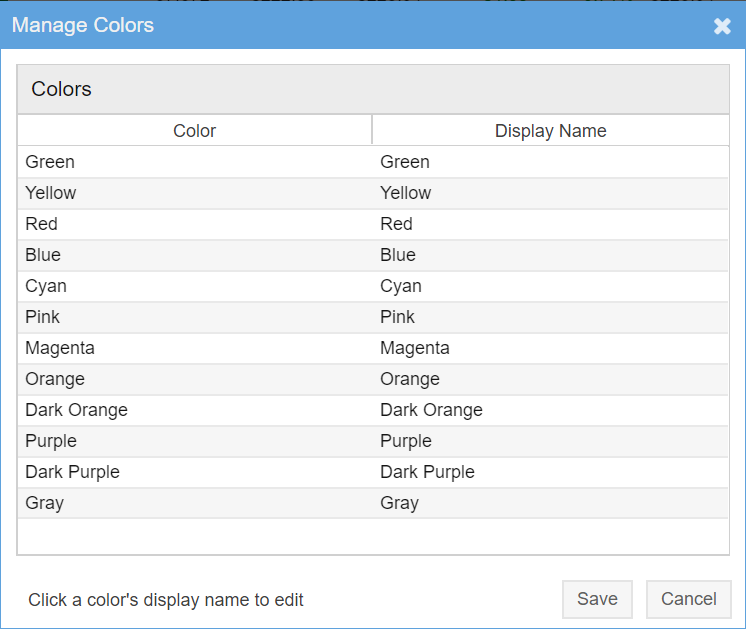Cancel the color changes

coord(688,599)
